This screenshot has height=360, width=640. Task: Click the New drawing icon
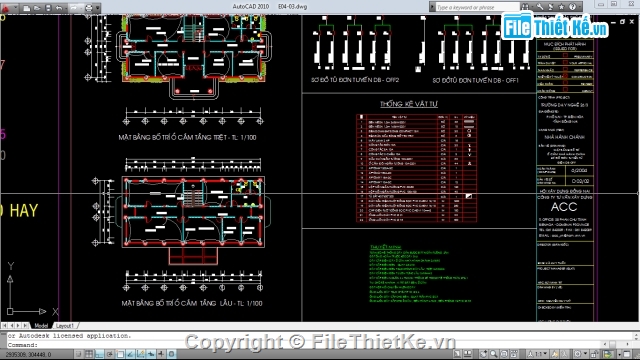tap(27, 8)
